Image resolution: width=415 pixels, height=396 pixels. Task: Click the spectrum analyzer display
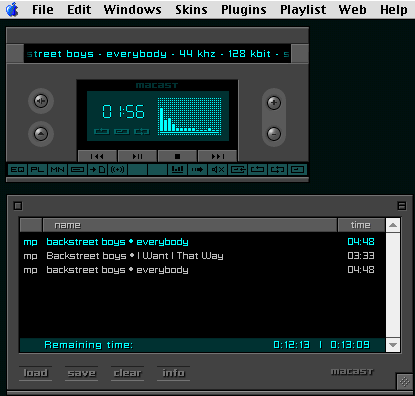(189, 116)
